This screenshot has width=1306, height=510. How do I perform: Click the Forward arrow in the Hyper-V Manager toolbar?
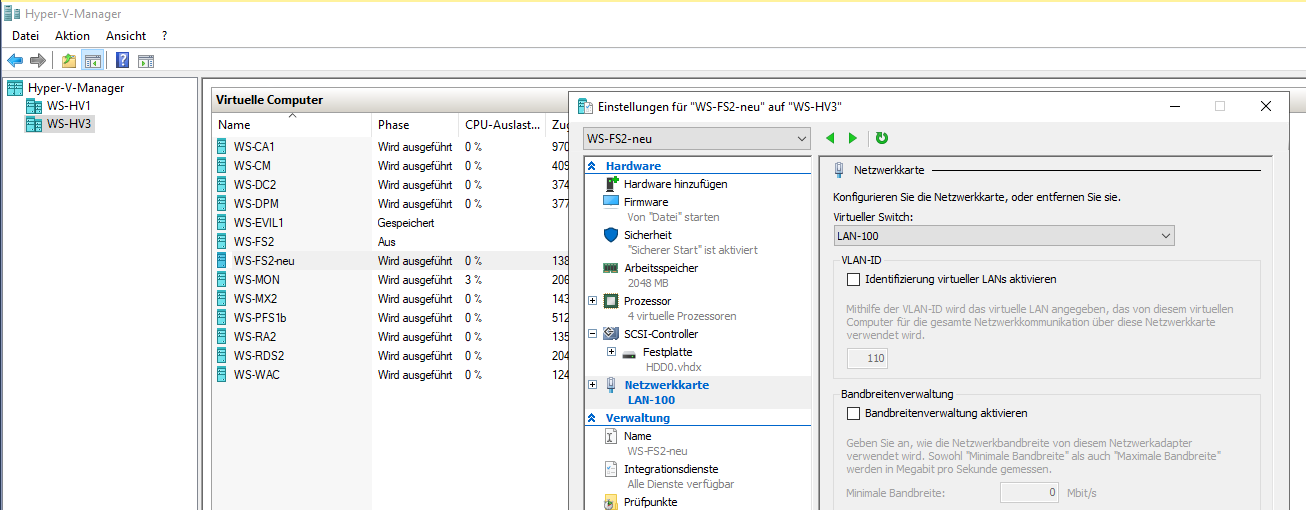(x=38, y=61)
